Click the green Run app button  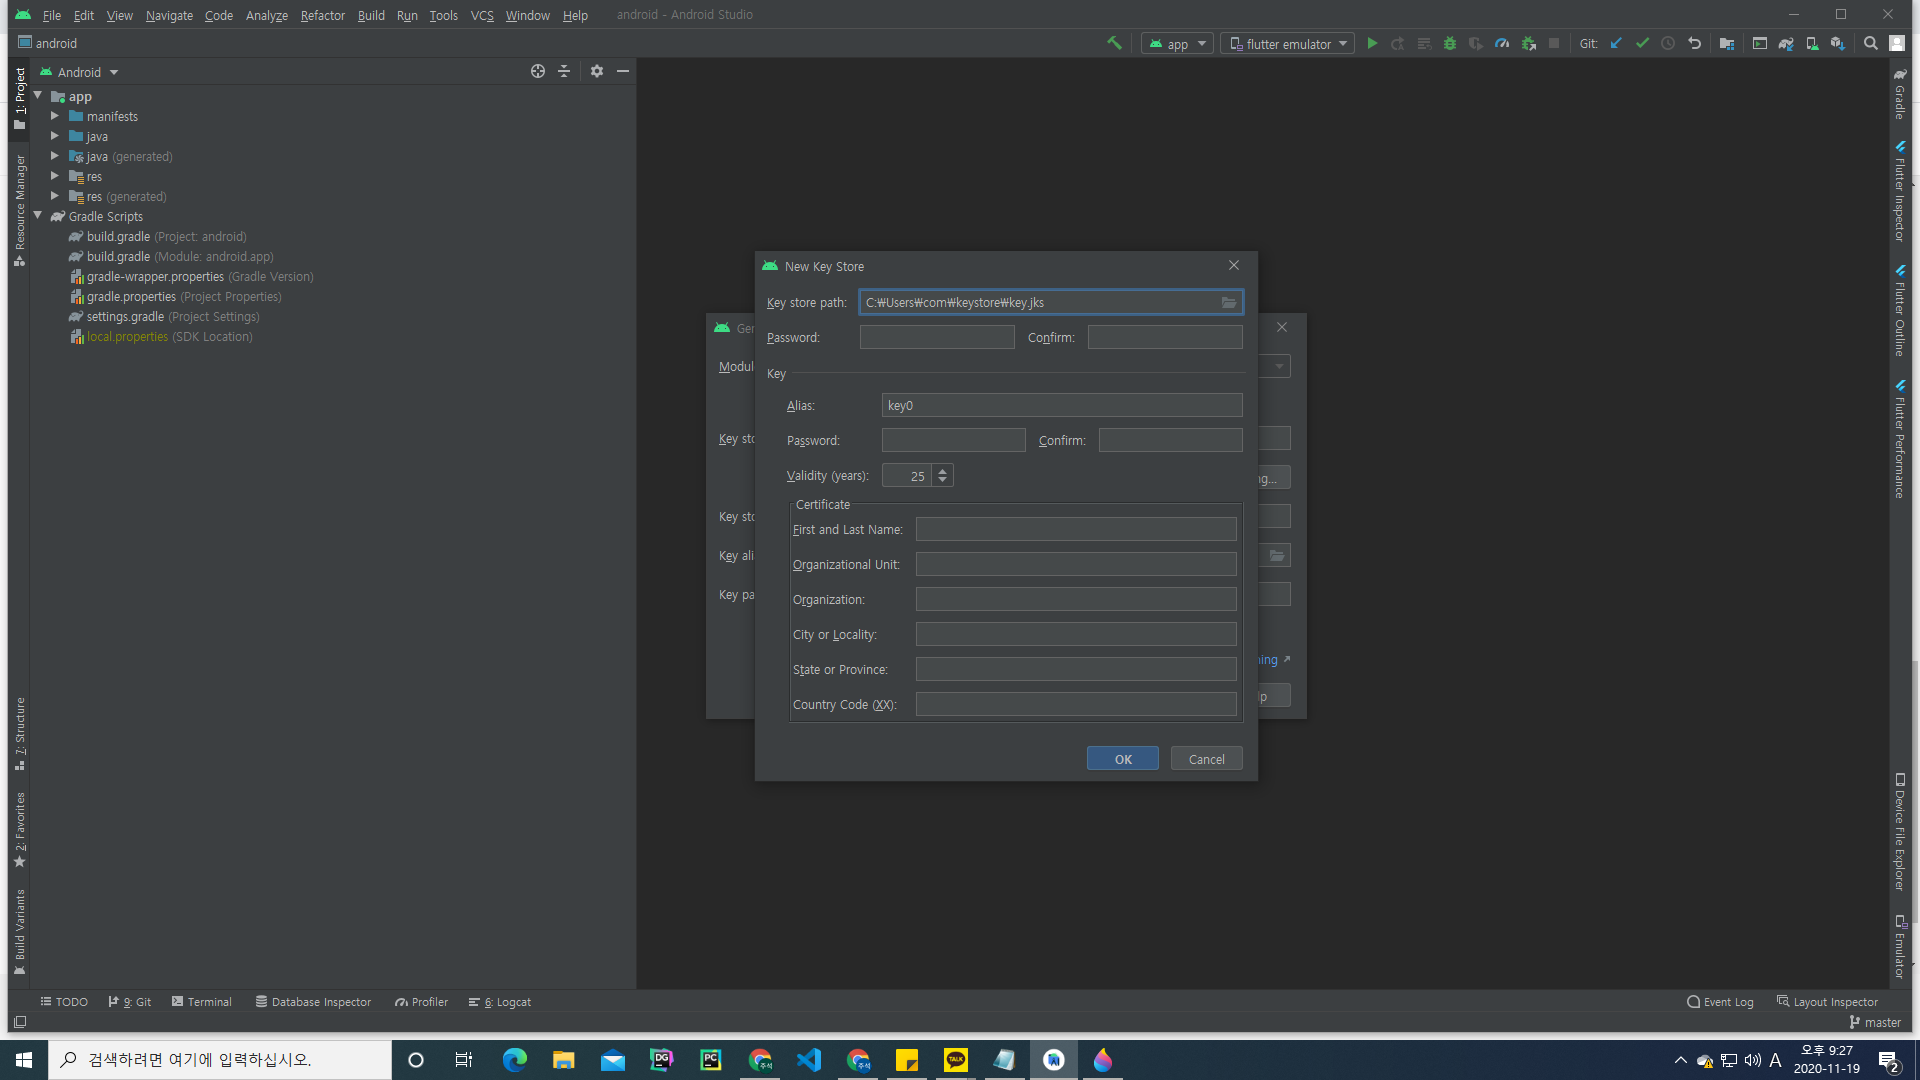(1372, 43)
